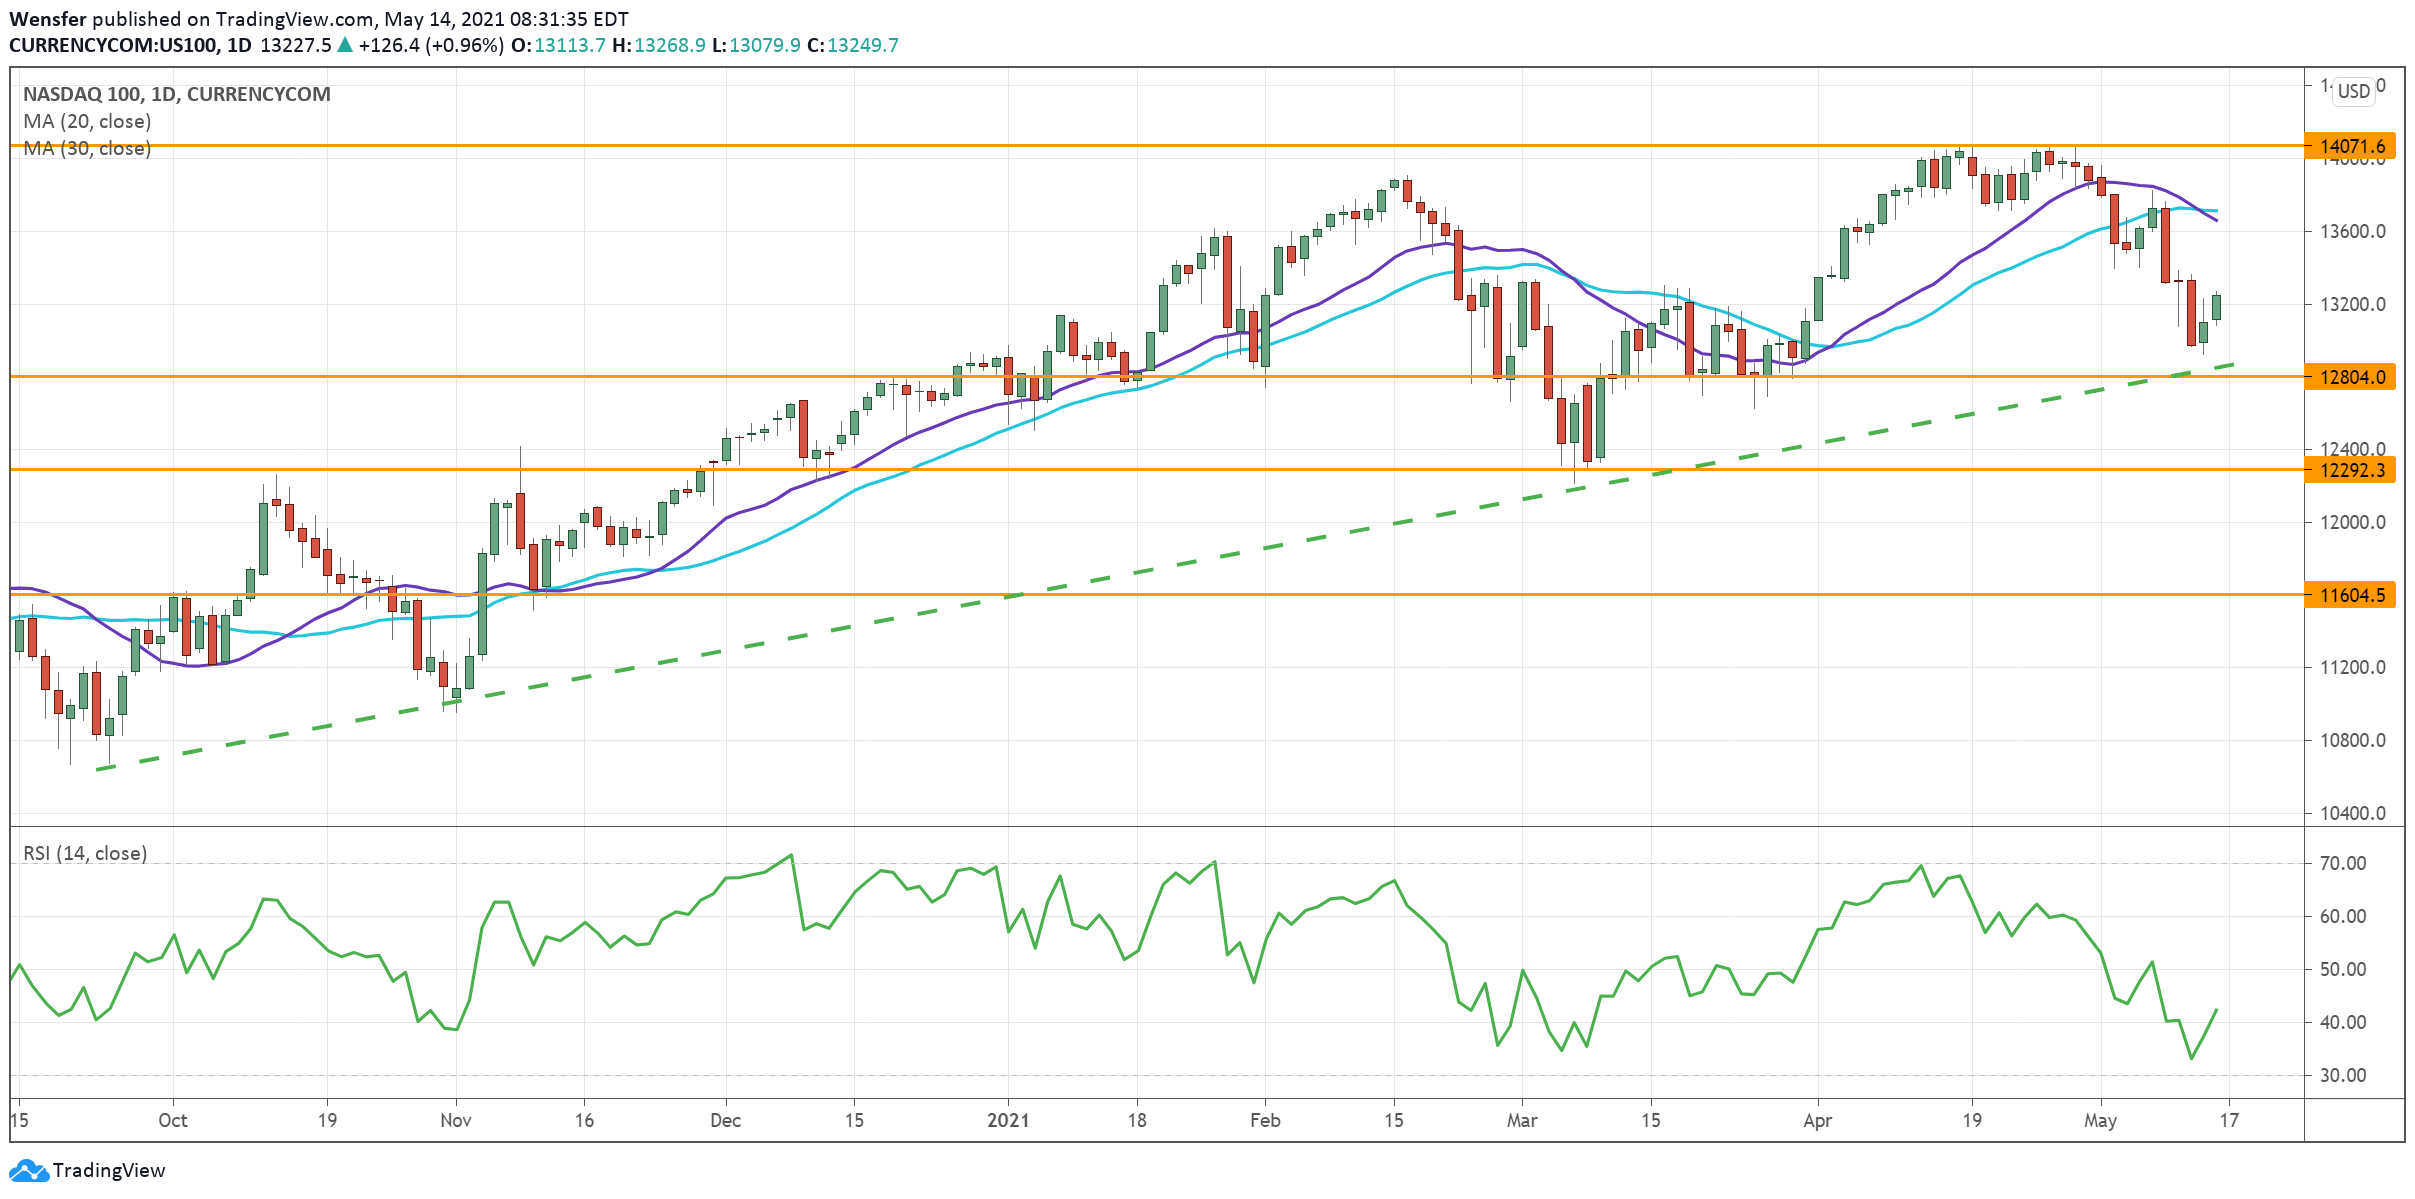2415x1199 pixels.
Task: Click the USD currency label button
Action: tap(2353, 91)
